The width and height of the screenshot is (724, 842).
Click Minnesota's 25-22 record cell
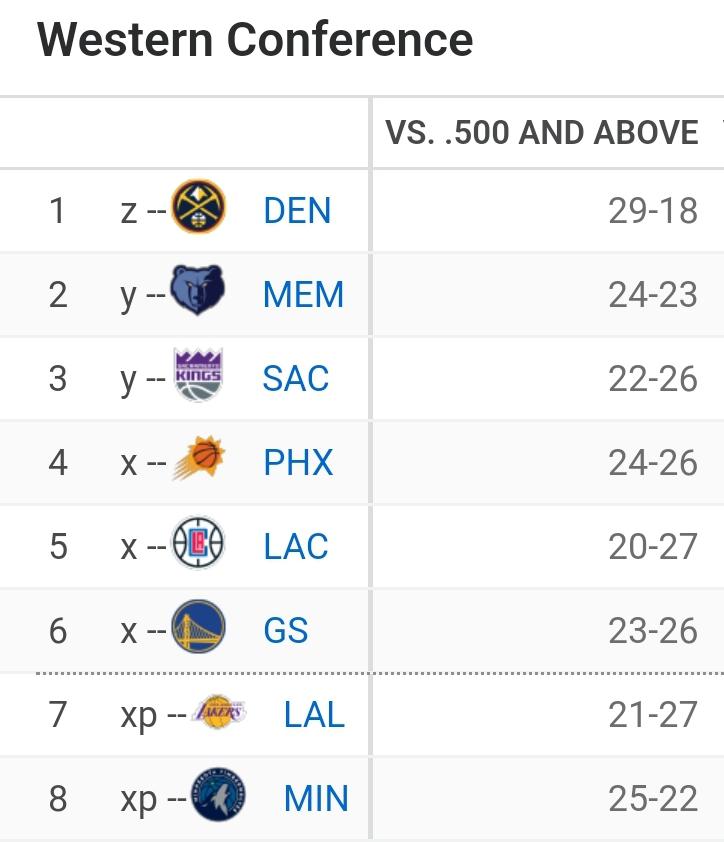tap(652, 799)
